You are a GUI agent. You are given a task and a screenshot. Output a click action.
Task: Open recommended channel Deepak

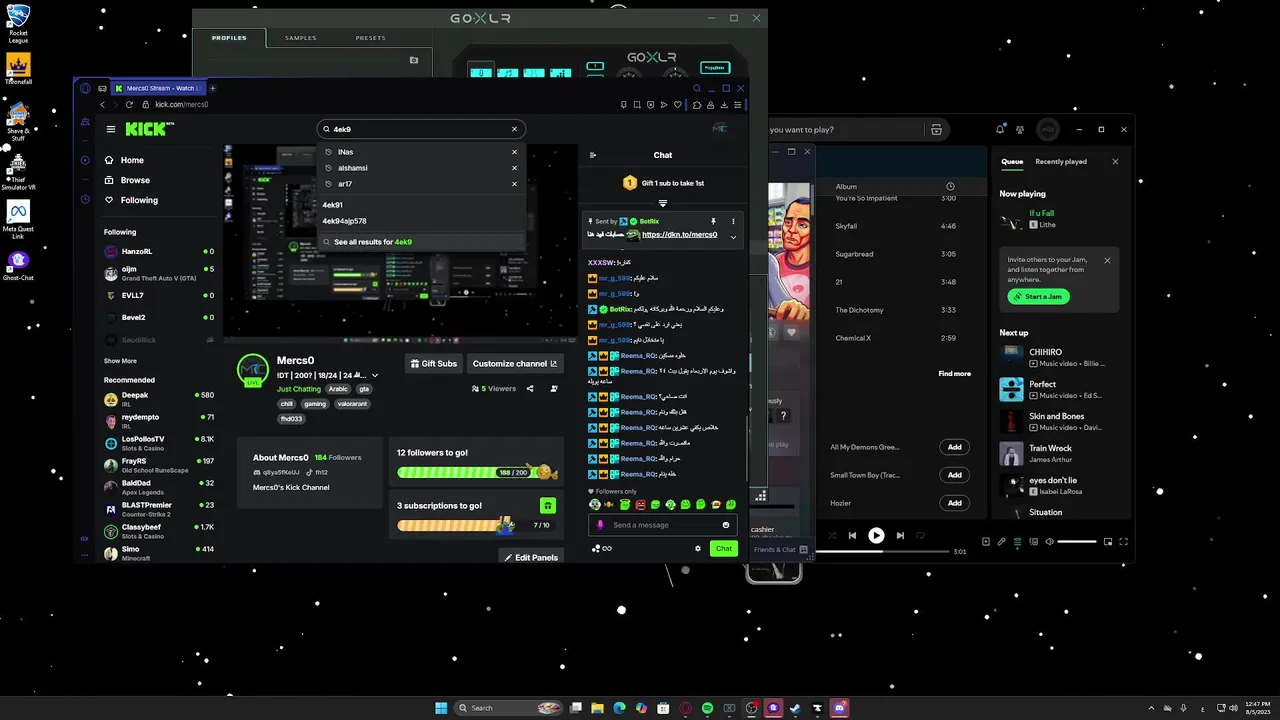pos(158,399)
